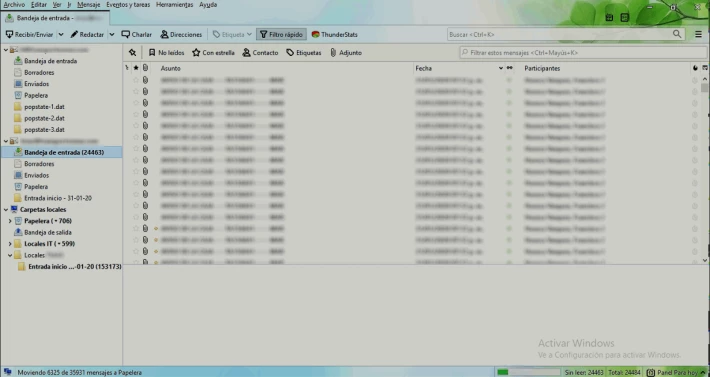710x377 pixels.
Task: Click the global search magnifier icon
Action: 677,34
